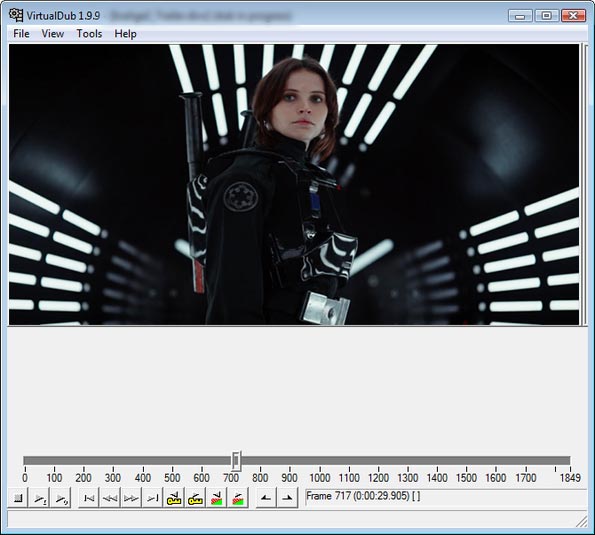Screen dimensions: 595x535
Task: Click the 1600 label on the frame ruler
Action: (496, 478)
